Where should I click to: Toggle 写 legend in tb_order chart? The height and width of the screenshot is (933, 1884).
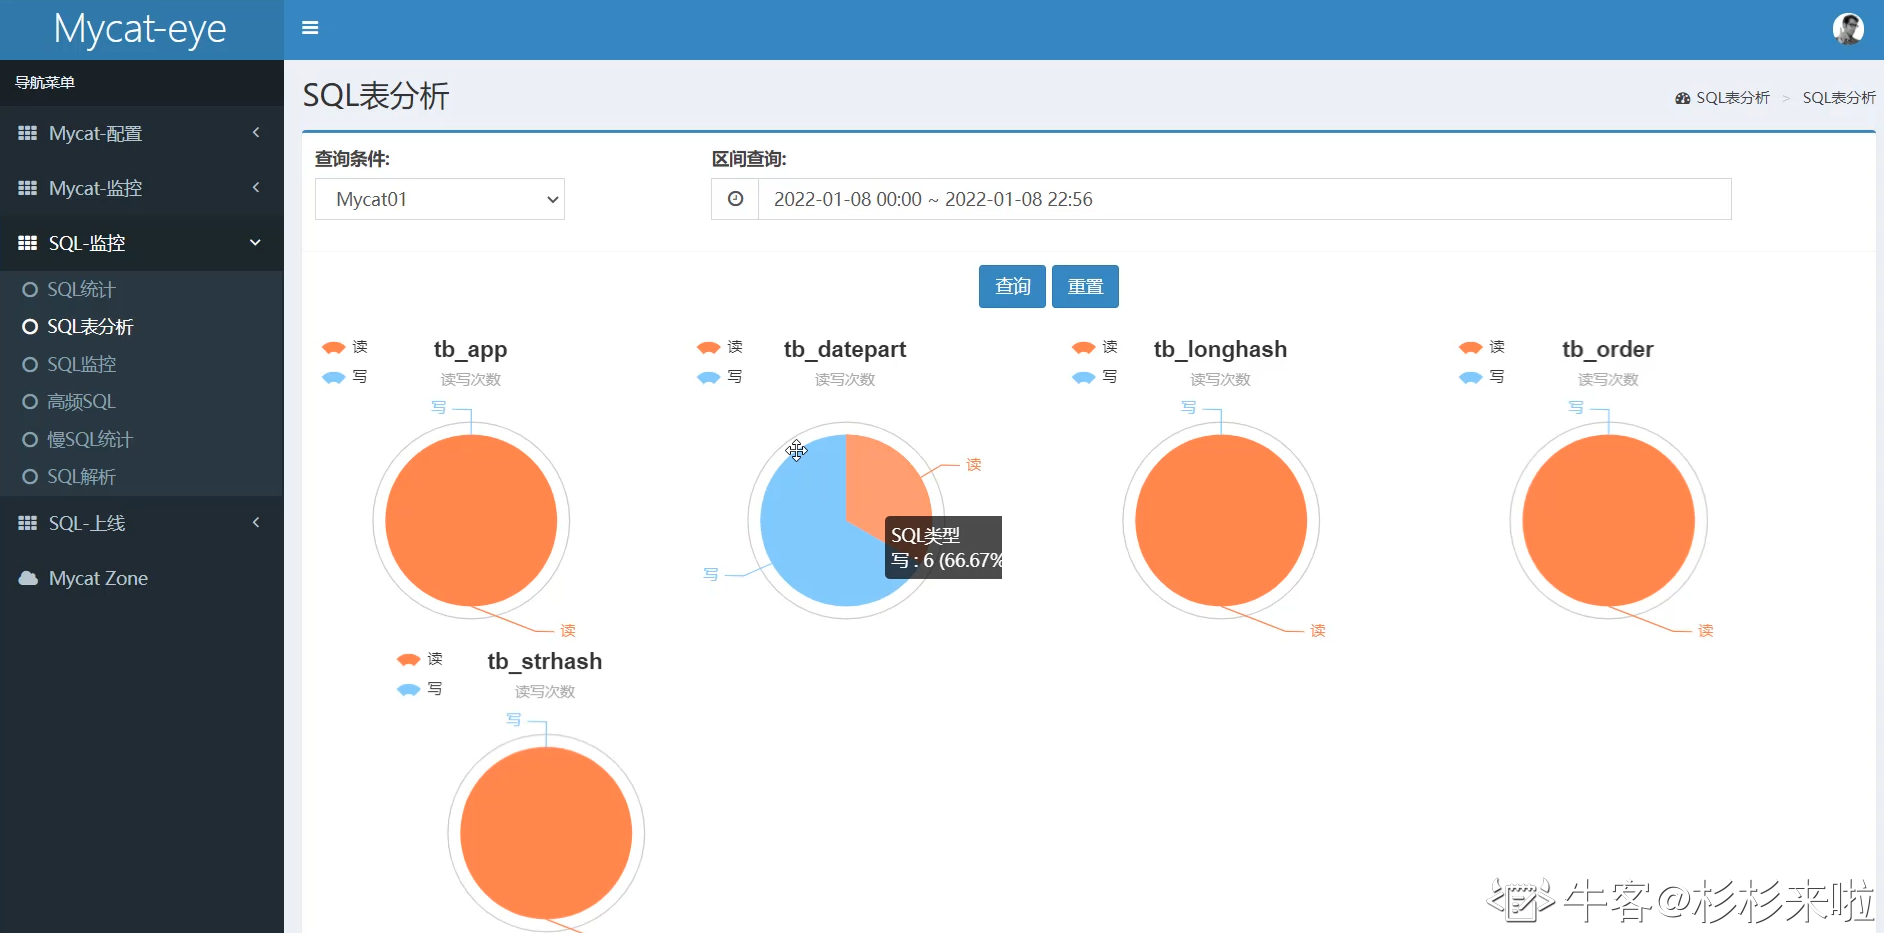click(1482, 377)
